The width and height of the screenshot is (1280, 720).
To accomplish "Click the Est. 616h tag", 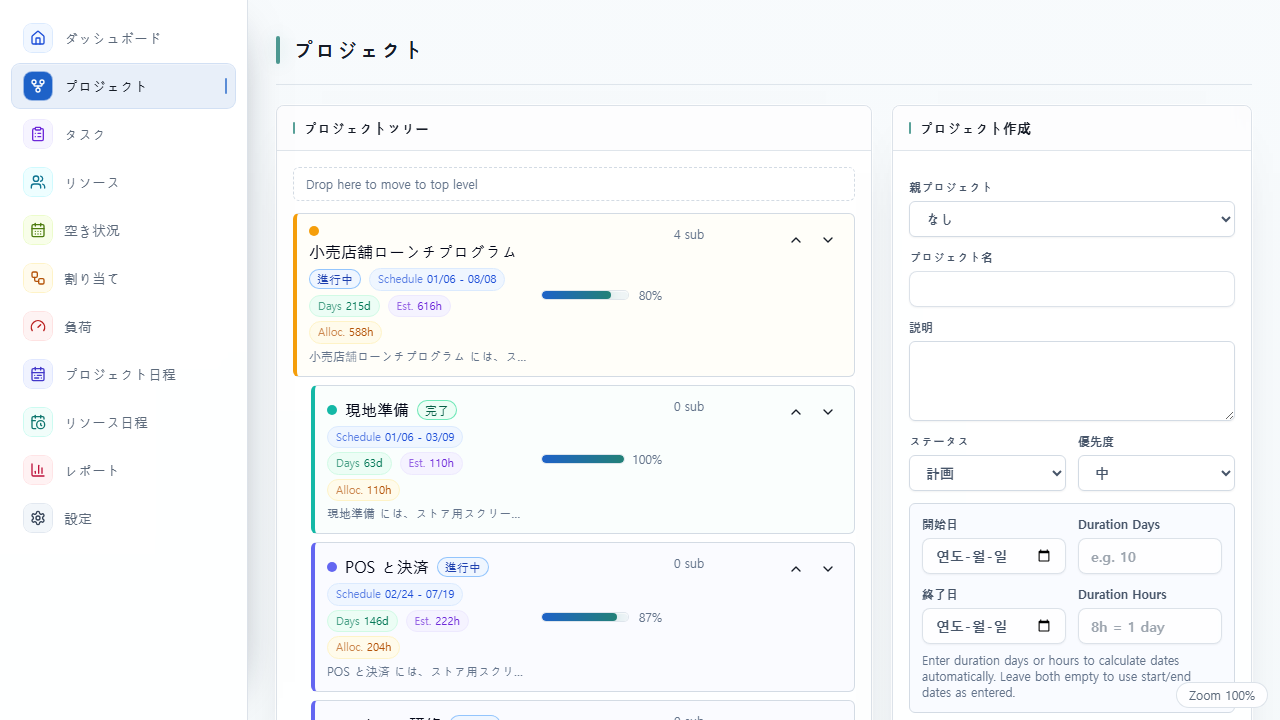I will tap(419, 306).
